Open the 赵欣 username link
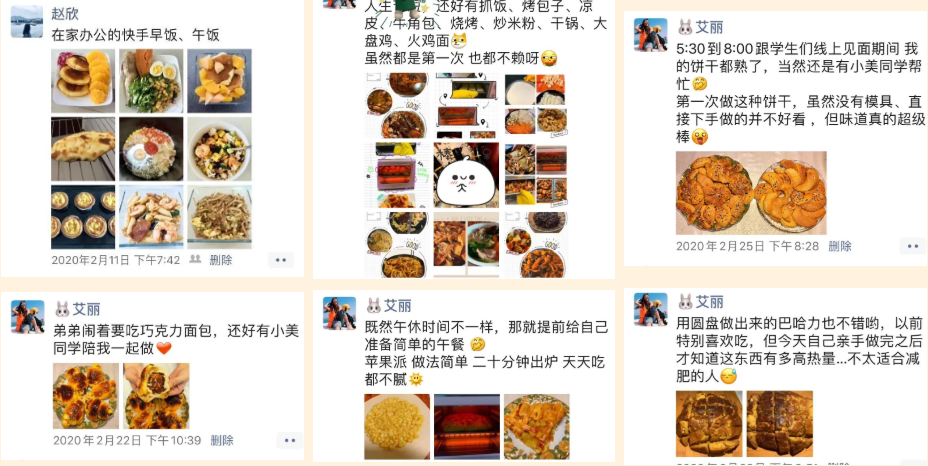The height and width of the screenshot is (466, 928). click(65, 14)
